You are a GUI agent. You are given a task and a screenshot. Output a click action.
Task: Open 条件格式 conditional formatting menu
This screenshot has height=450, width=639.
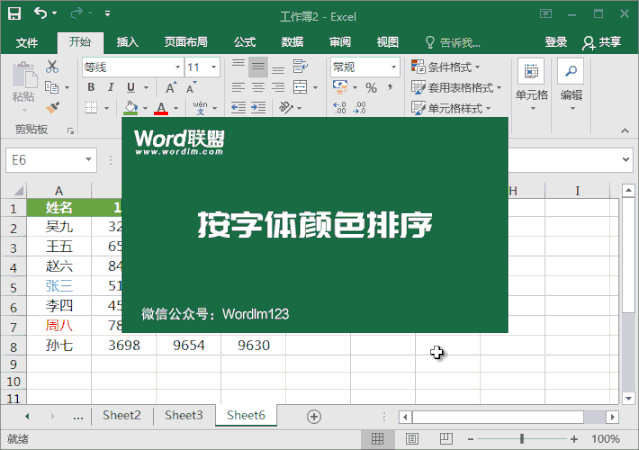[x=446, y=66]
